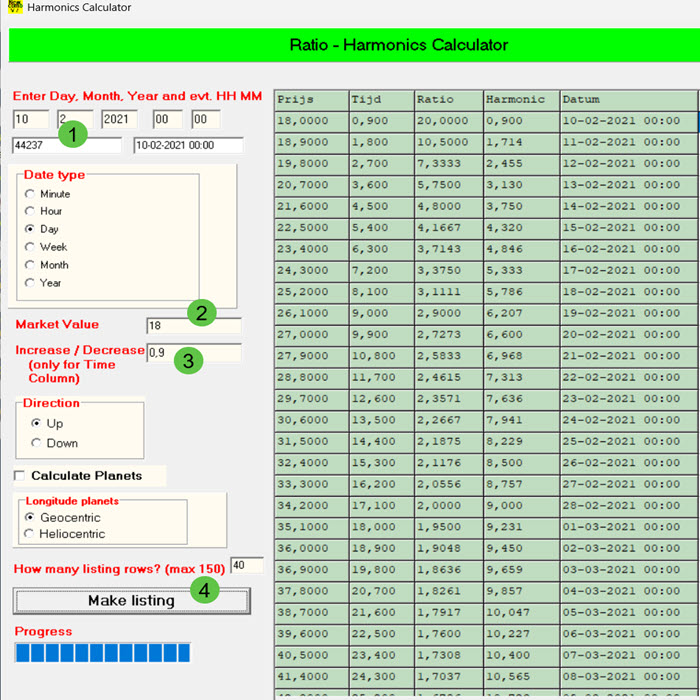Select Harmonic cell 9,000

521,506
